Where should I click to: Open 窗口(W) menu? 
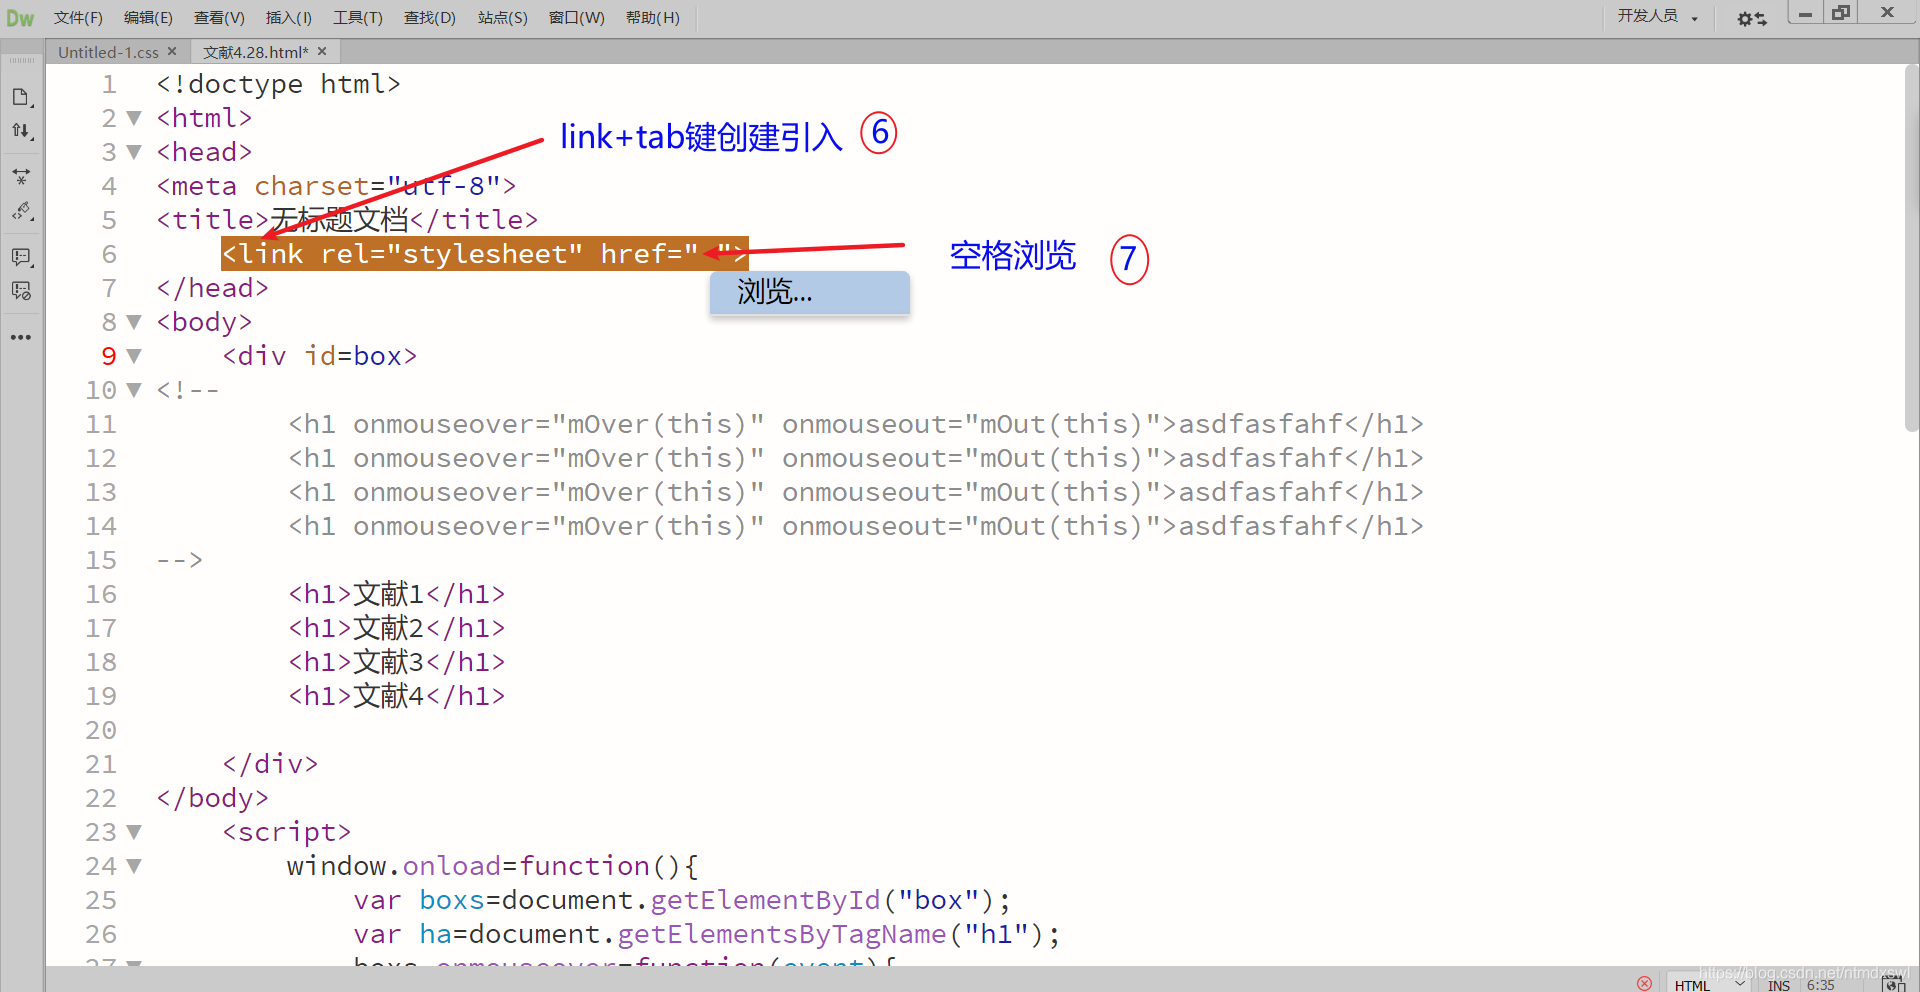point(577,18)
